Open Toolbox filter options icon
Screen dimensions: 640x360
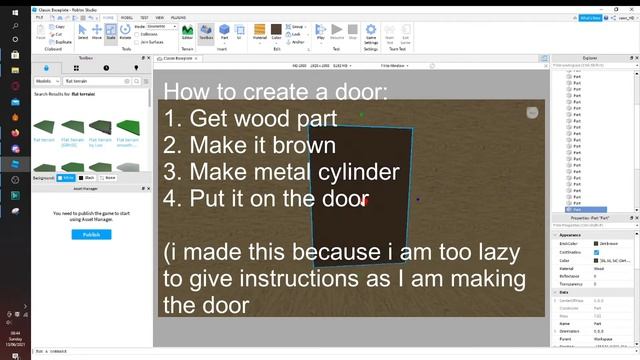click(x=146, y=81)
